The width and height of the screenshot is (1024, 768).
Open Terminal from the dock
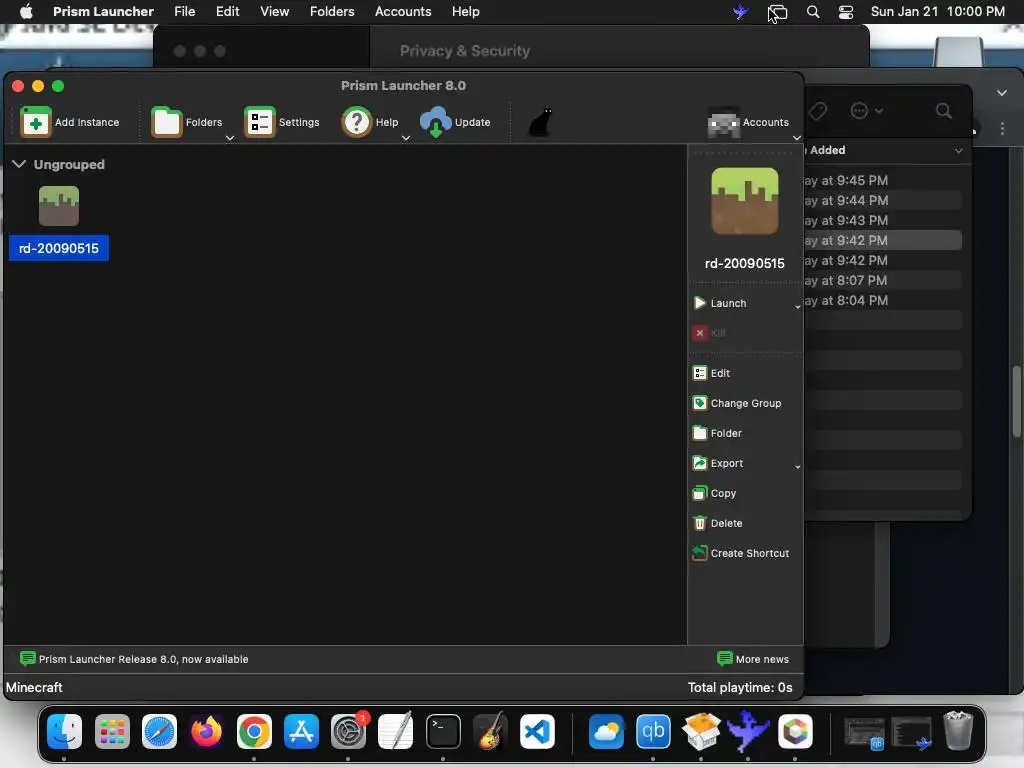coord(443,731)
